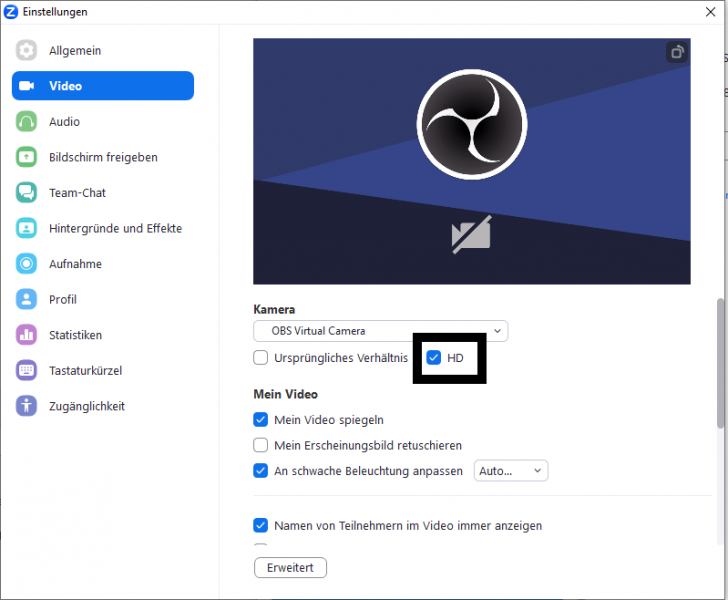The width and height of the screenshot is (728, 600).
Task: Click the Zoom logo in title bar
Action: click(11, 12)
